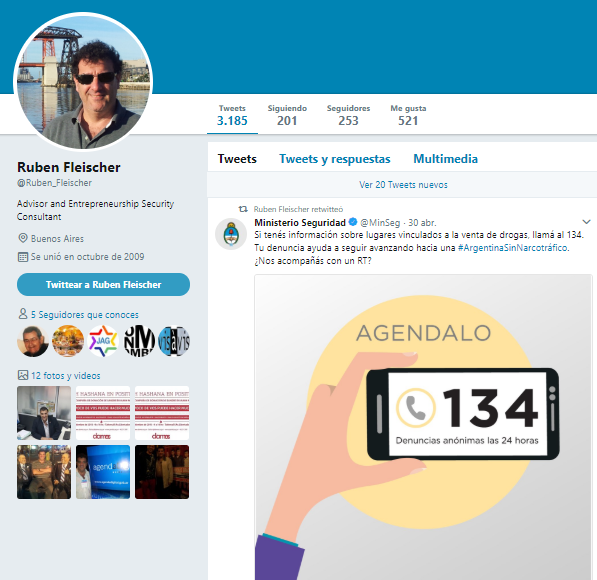Viewport: 597px width, 580px height.
Task: Follow the #ArgentinaSinNarcotráfico hashtag link
Action: coord(512,248)
